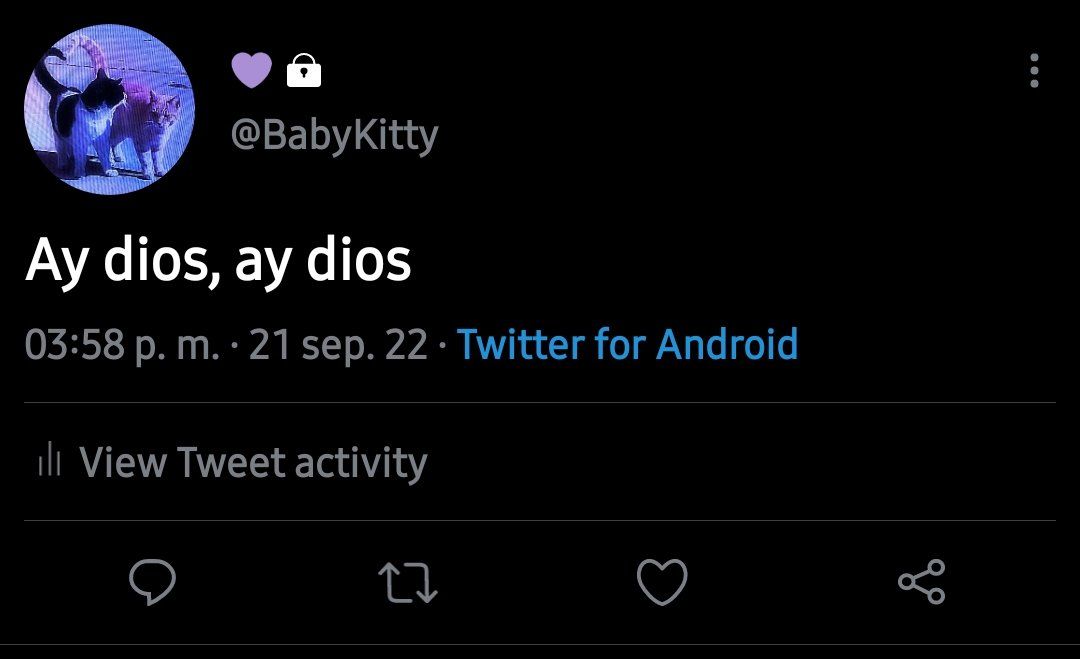
Task: Click the word Android in the source label
Action: coord(727,344)
